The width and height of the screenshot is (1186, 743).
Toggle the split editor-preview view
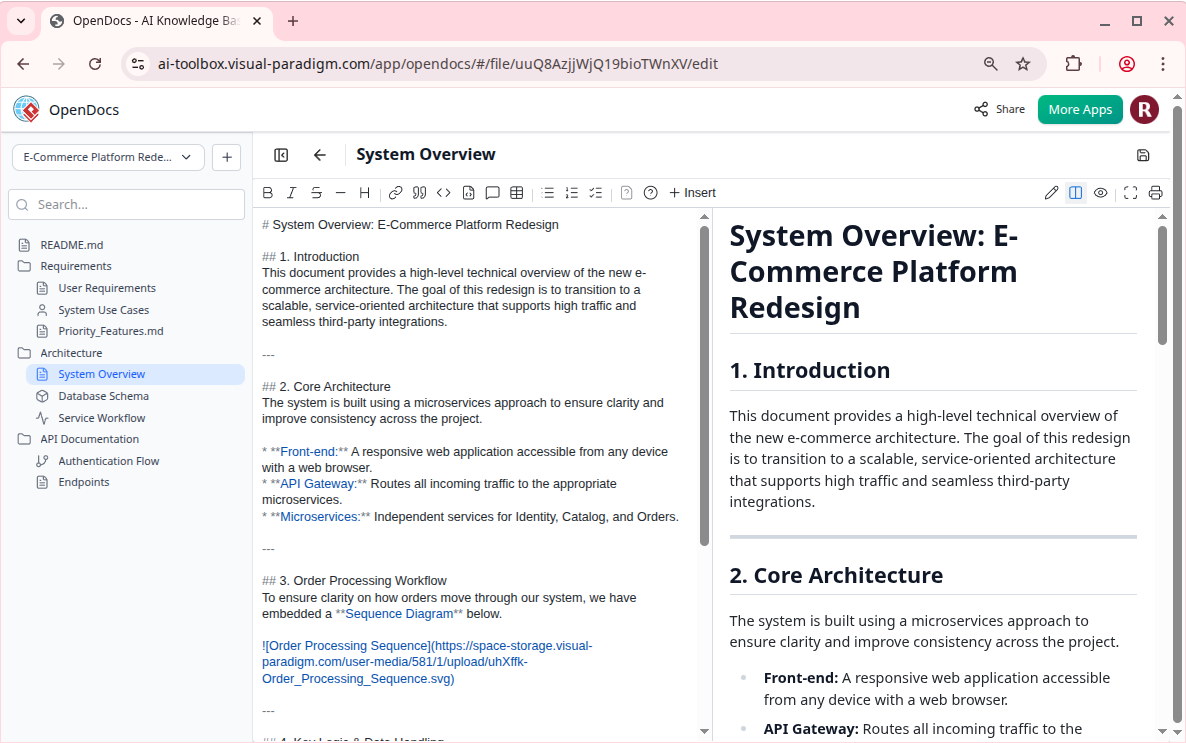coord(1076,193)
